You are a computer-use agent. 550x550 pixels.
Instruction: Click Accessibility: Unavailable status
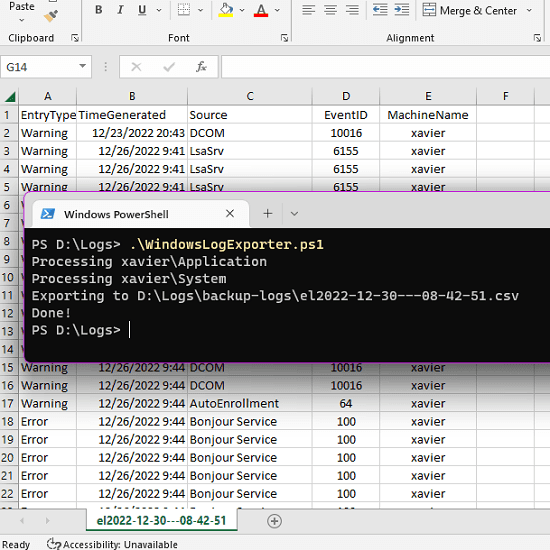point(112,544)
